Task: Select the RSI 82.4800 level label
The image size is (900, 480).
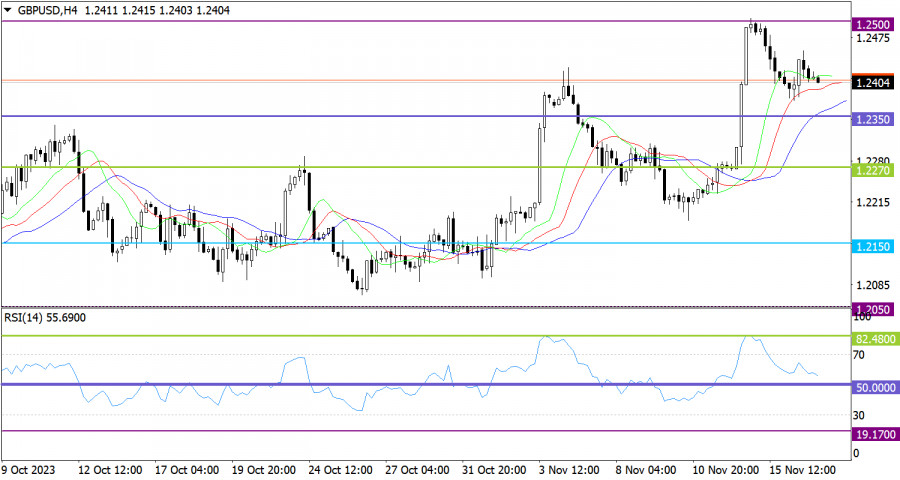Action: [875, 339]
